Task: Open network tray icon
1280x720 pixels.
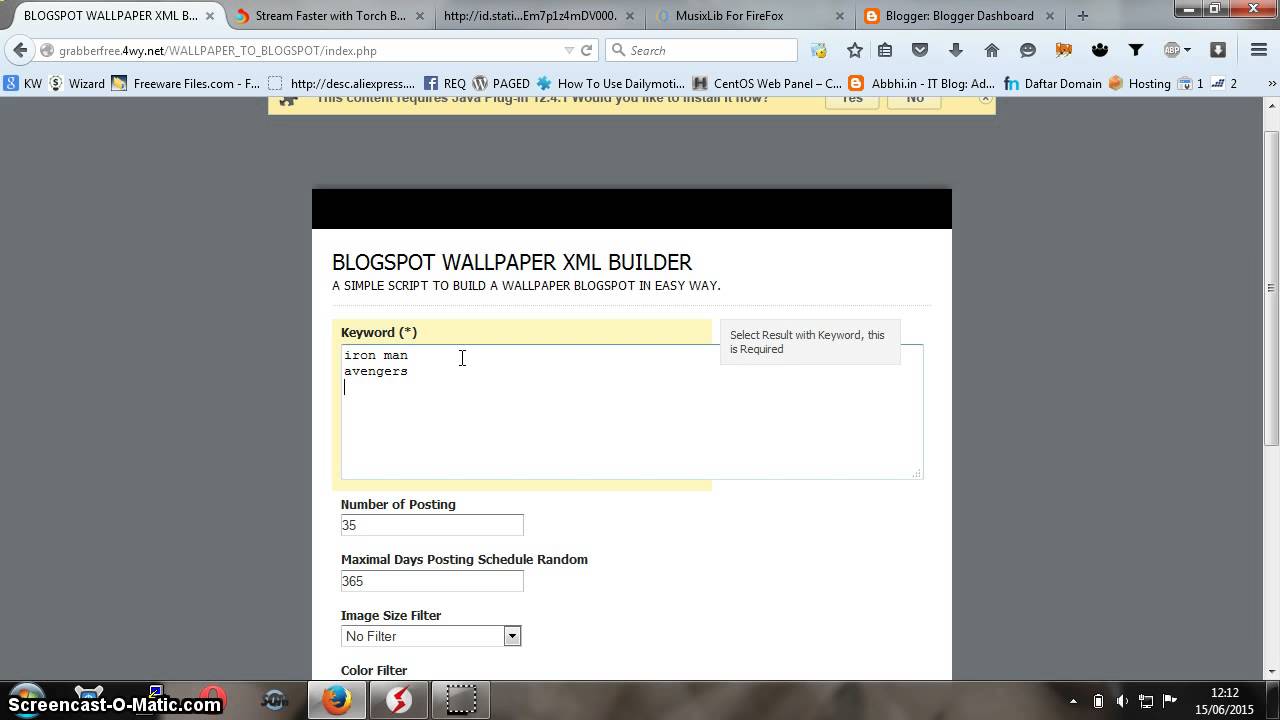Action: [x=1146, y=701]
